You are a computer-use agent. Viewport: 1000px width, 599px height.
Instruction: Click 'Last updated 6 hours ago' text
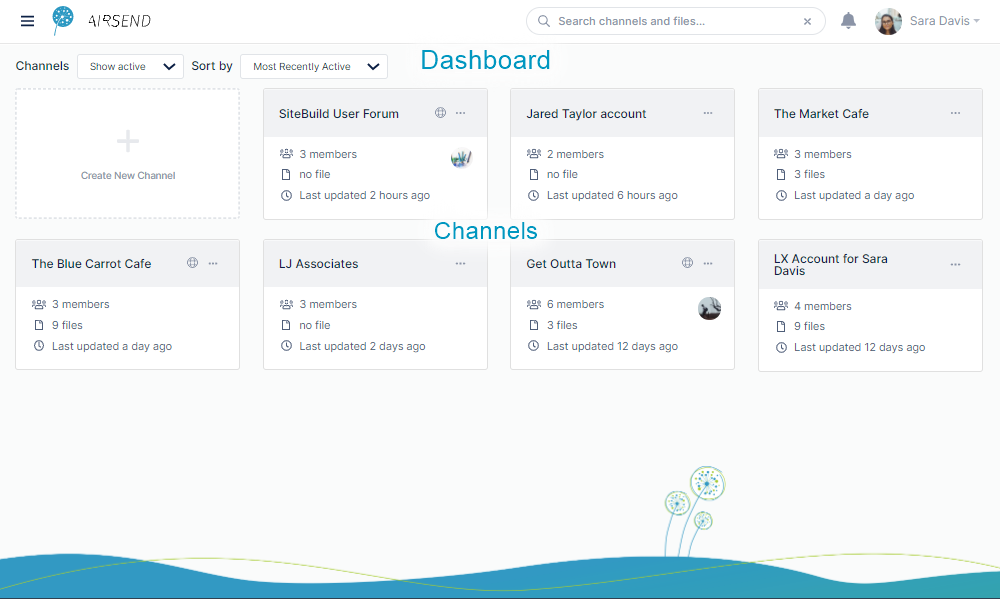pyautogui.click(x=612, y=195)
